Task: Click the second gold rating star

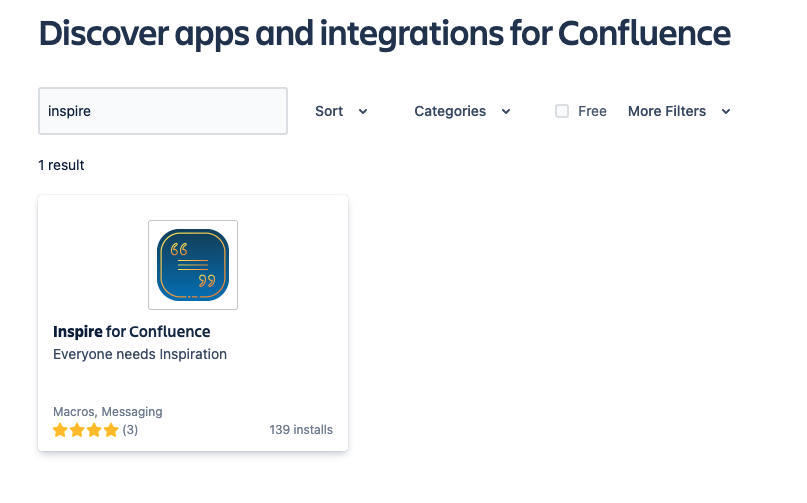Action: point(77,430)
